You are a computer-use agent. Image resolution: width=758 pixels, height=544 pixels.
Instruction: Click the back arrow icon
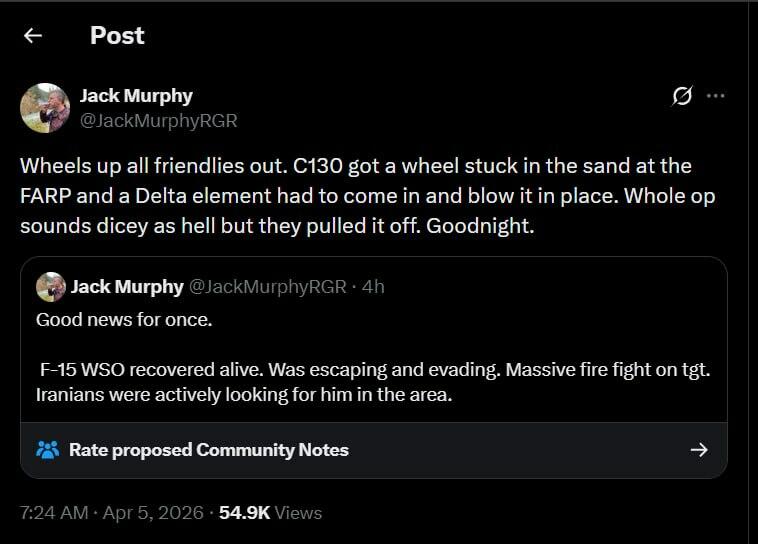point(33,36)
